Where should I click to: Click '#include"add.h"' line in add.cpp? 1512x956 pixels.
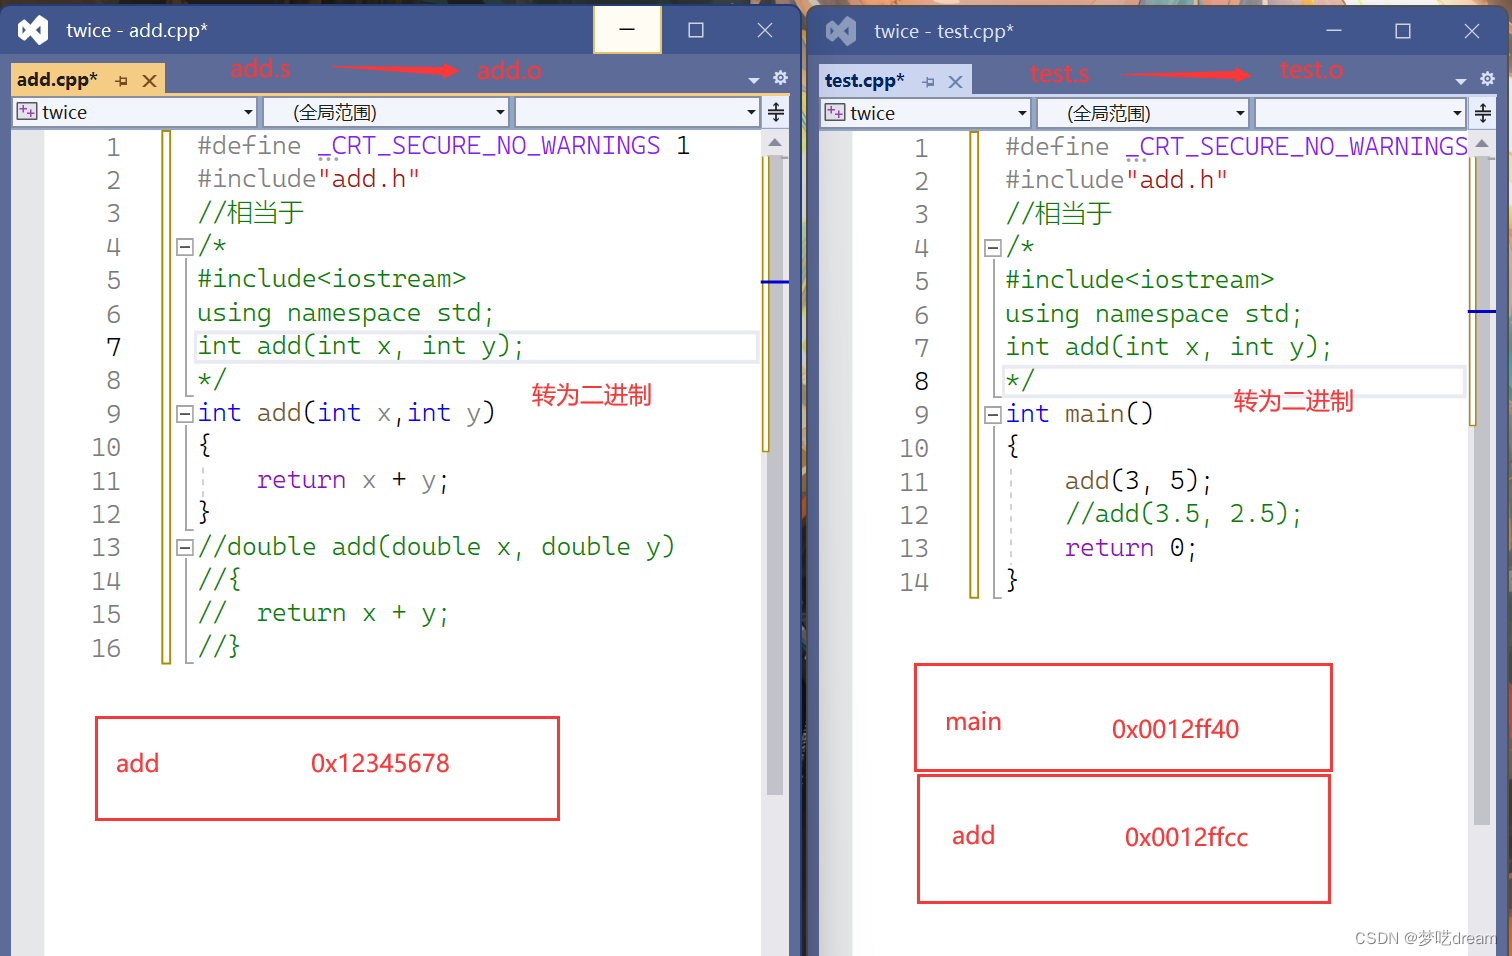(308, 179)
